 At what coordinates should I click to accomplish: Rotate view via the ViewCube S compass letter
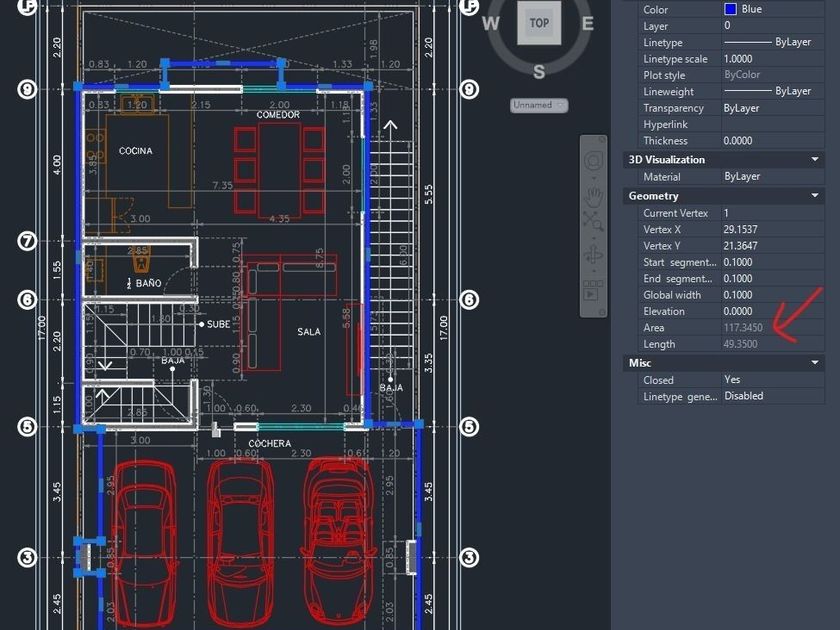tap(539, 71)
